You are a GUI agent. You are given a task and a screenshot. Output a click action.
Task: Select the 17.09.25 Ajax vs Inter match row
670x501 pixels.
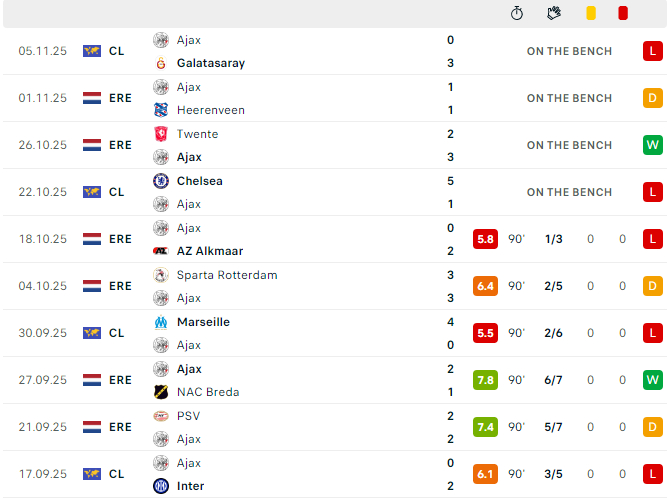pos(335,474)
